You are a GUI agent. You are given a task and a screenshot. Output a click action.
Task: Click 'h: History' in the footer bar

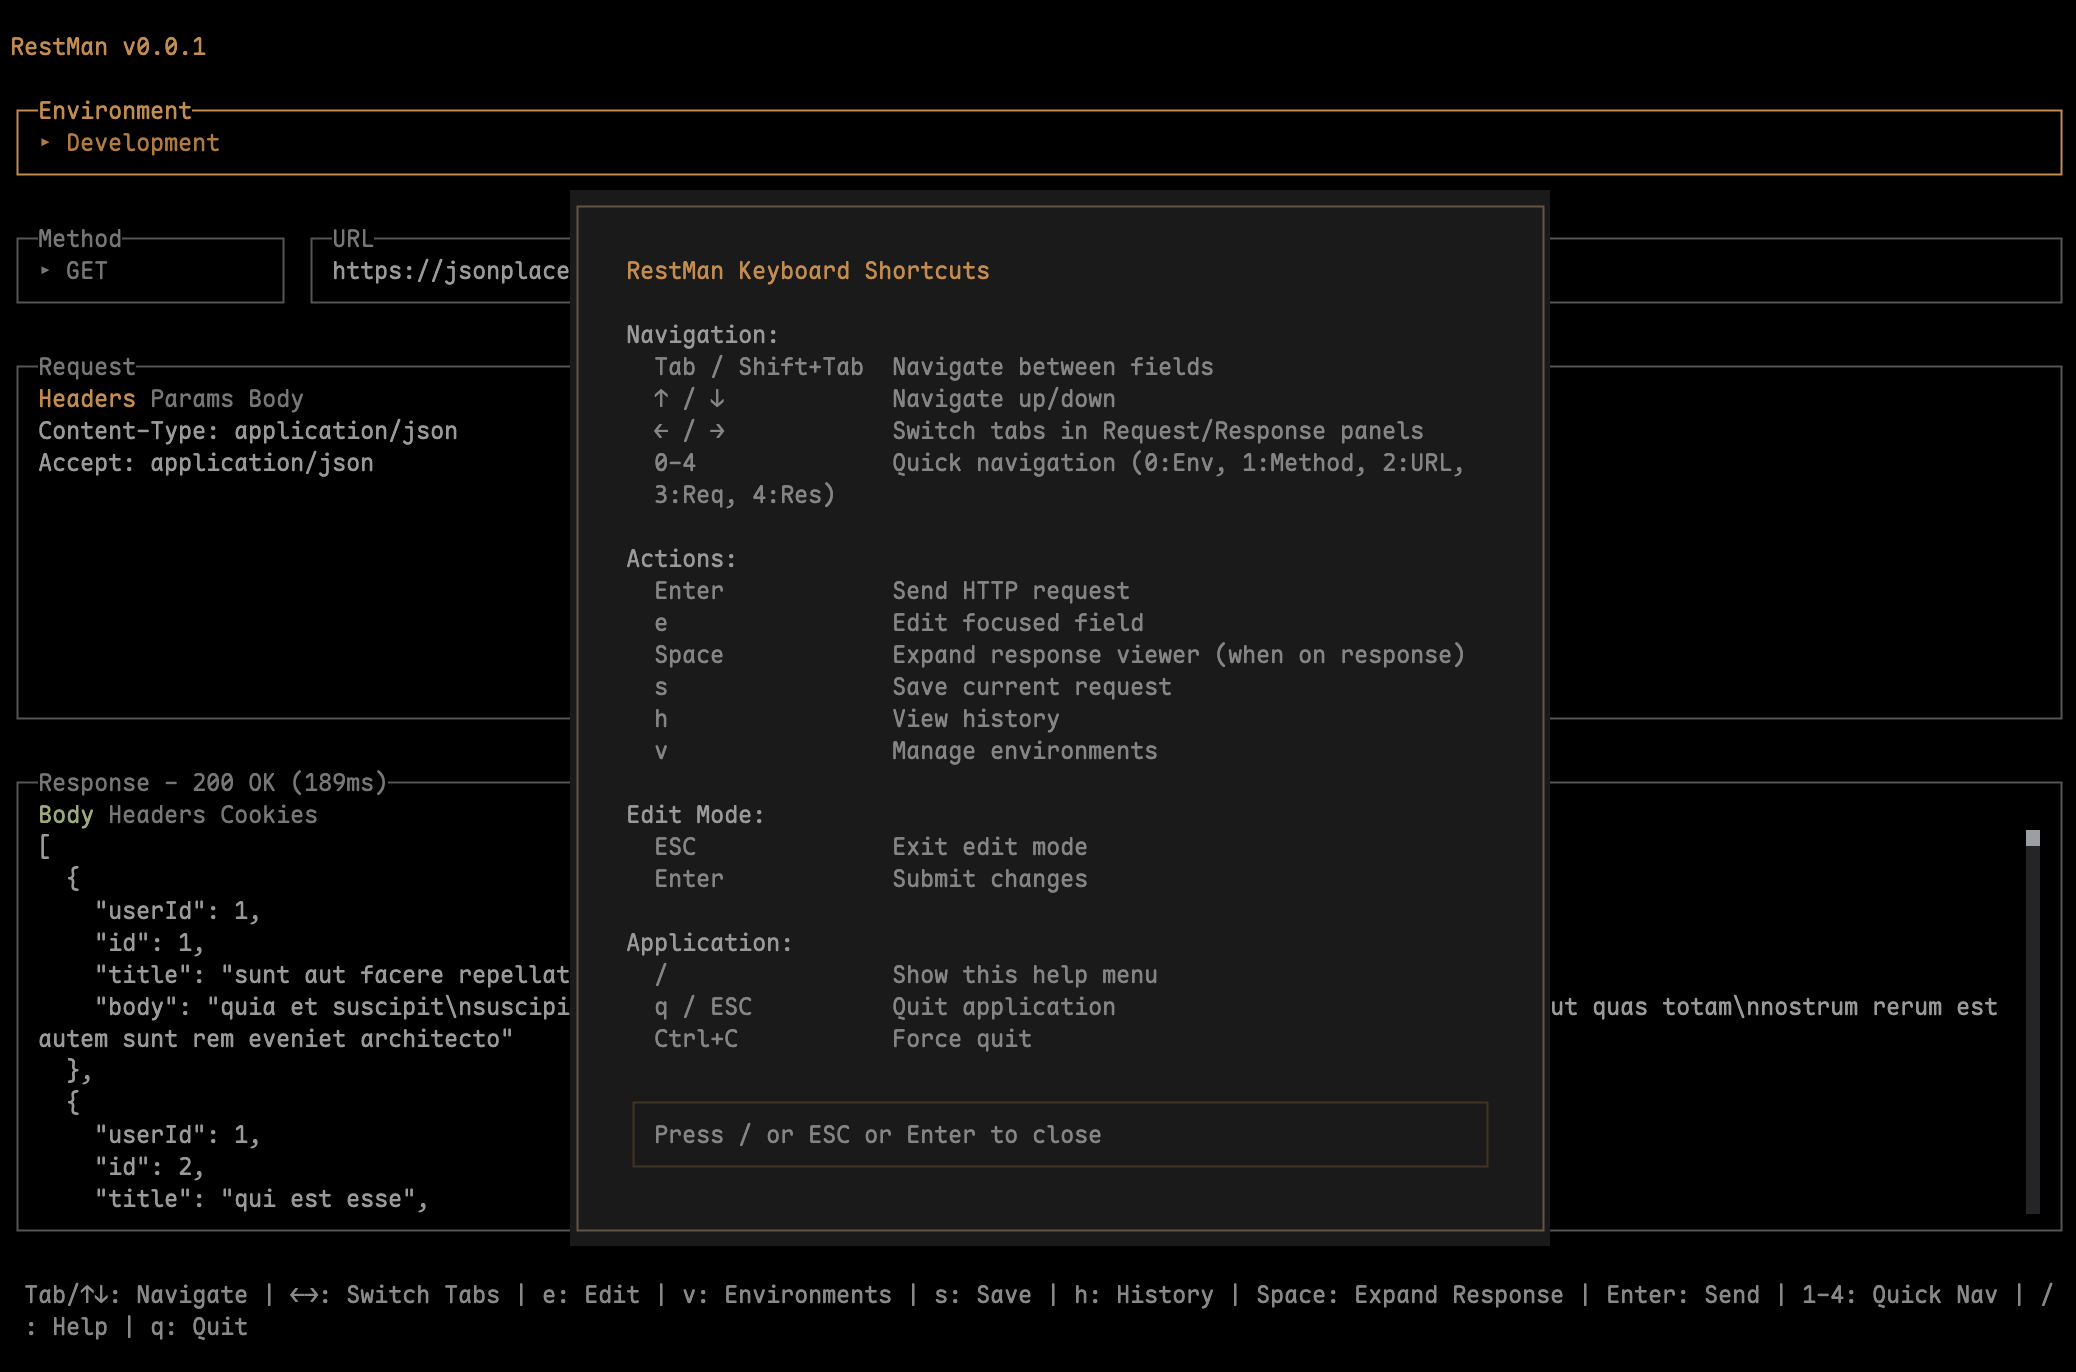click(1143, 1295)
